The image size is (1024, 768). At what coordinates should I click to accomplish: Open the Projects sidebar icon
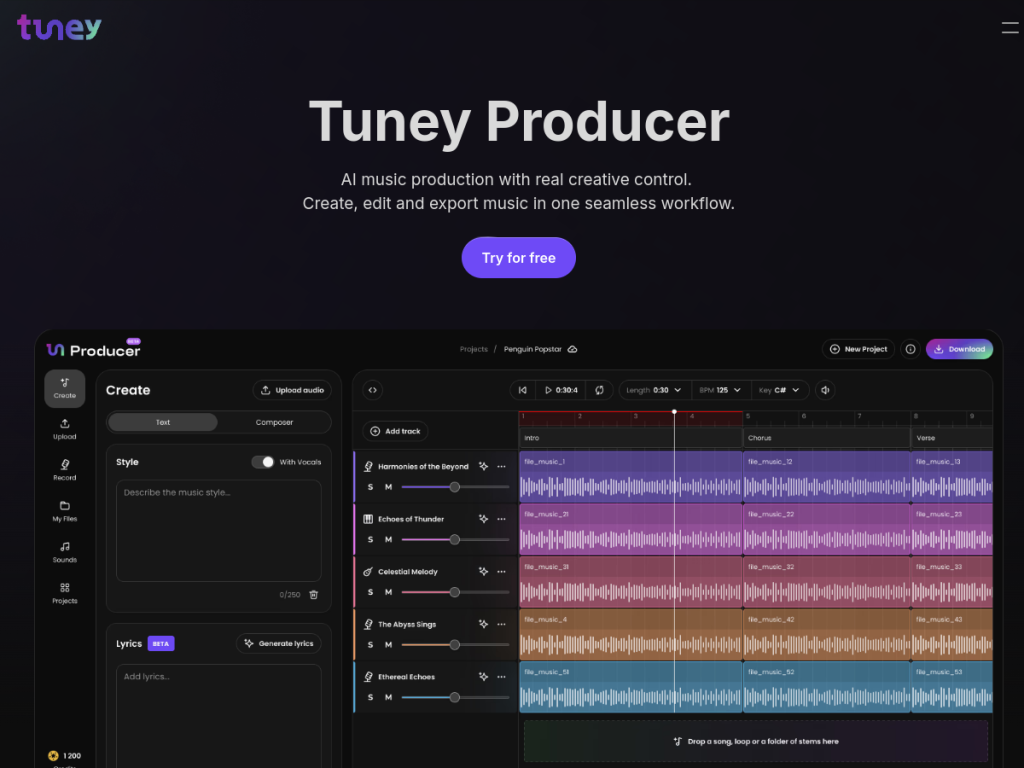pos(65,594)
